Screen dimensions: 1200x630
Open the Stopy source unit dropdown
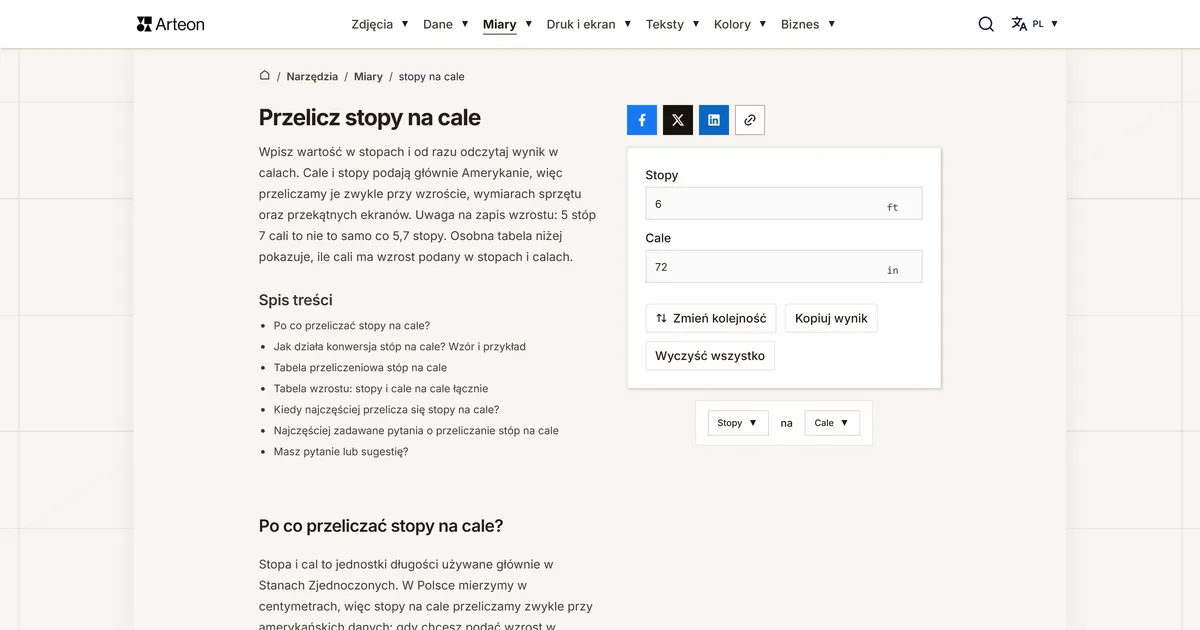click(738, 423)
